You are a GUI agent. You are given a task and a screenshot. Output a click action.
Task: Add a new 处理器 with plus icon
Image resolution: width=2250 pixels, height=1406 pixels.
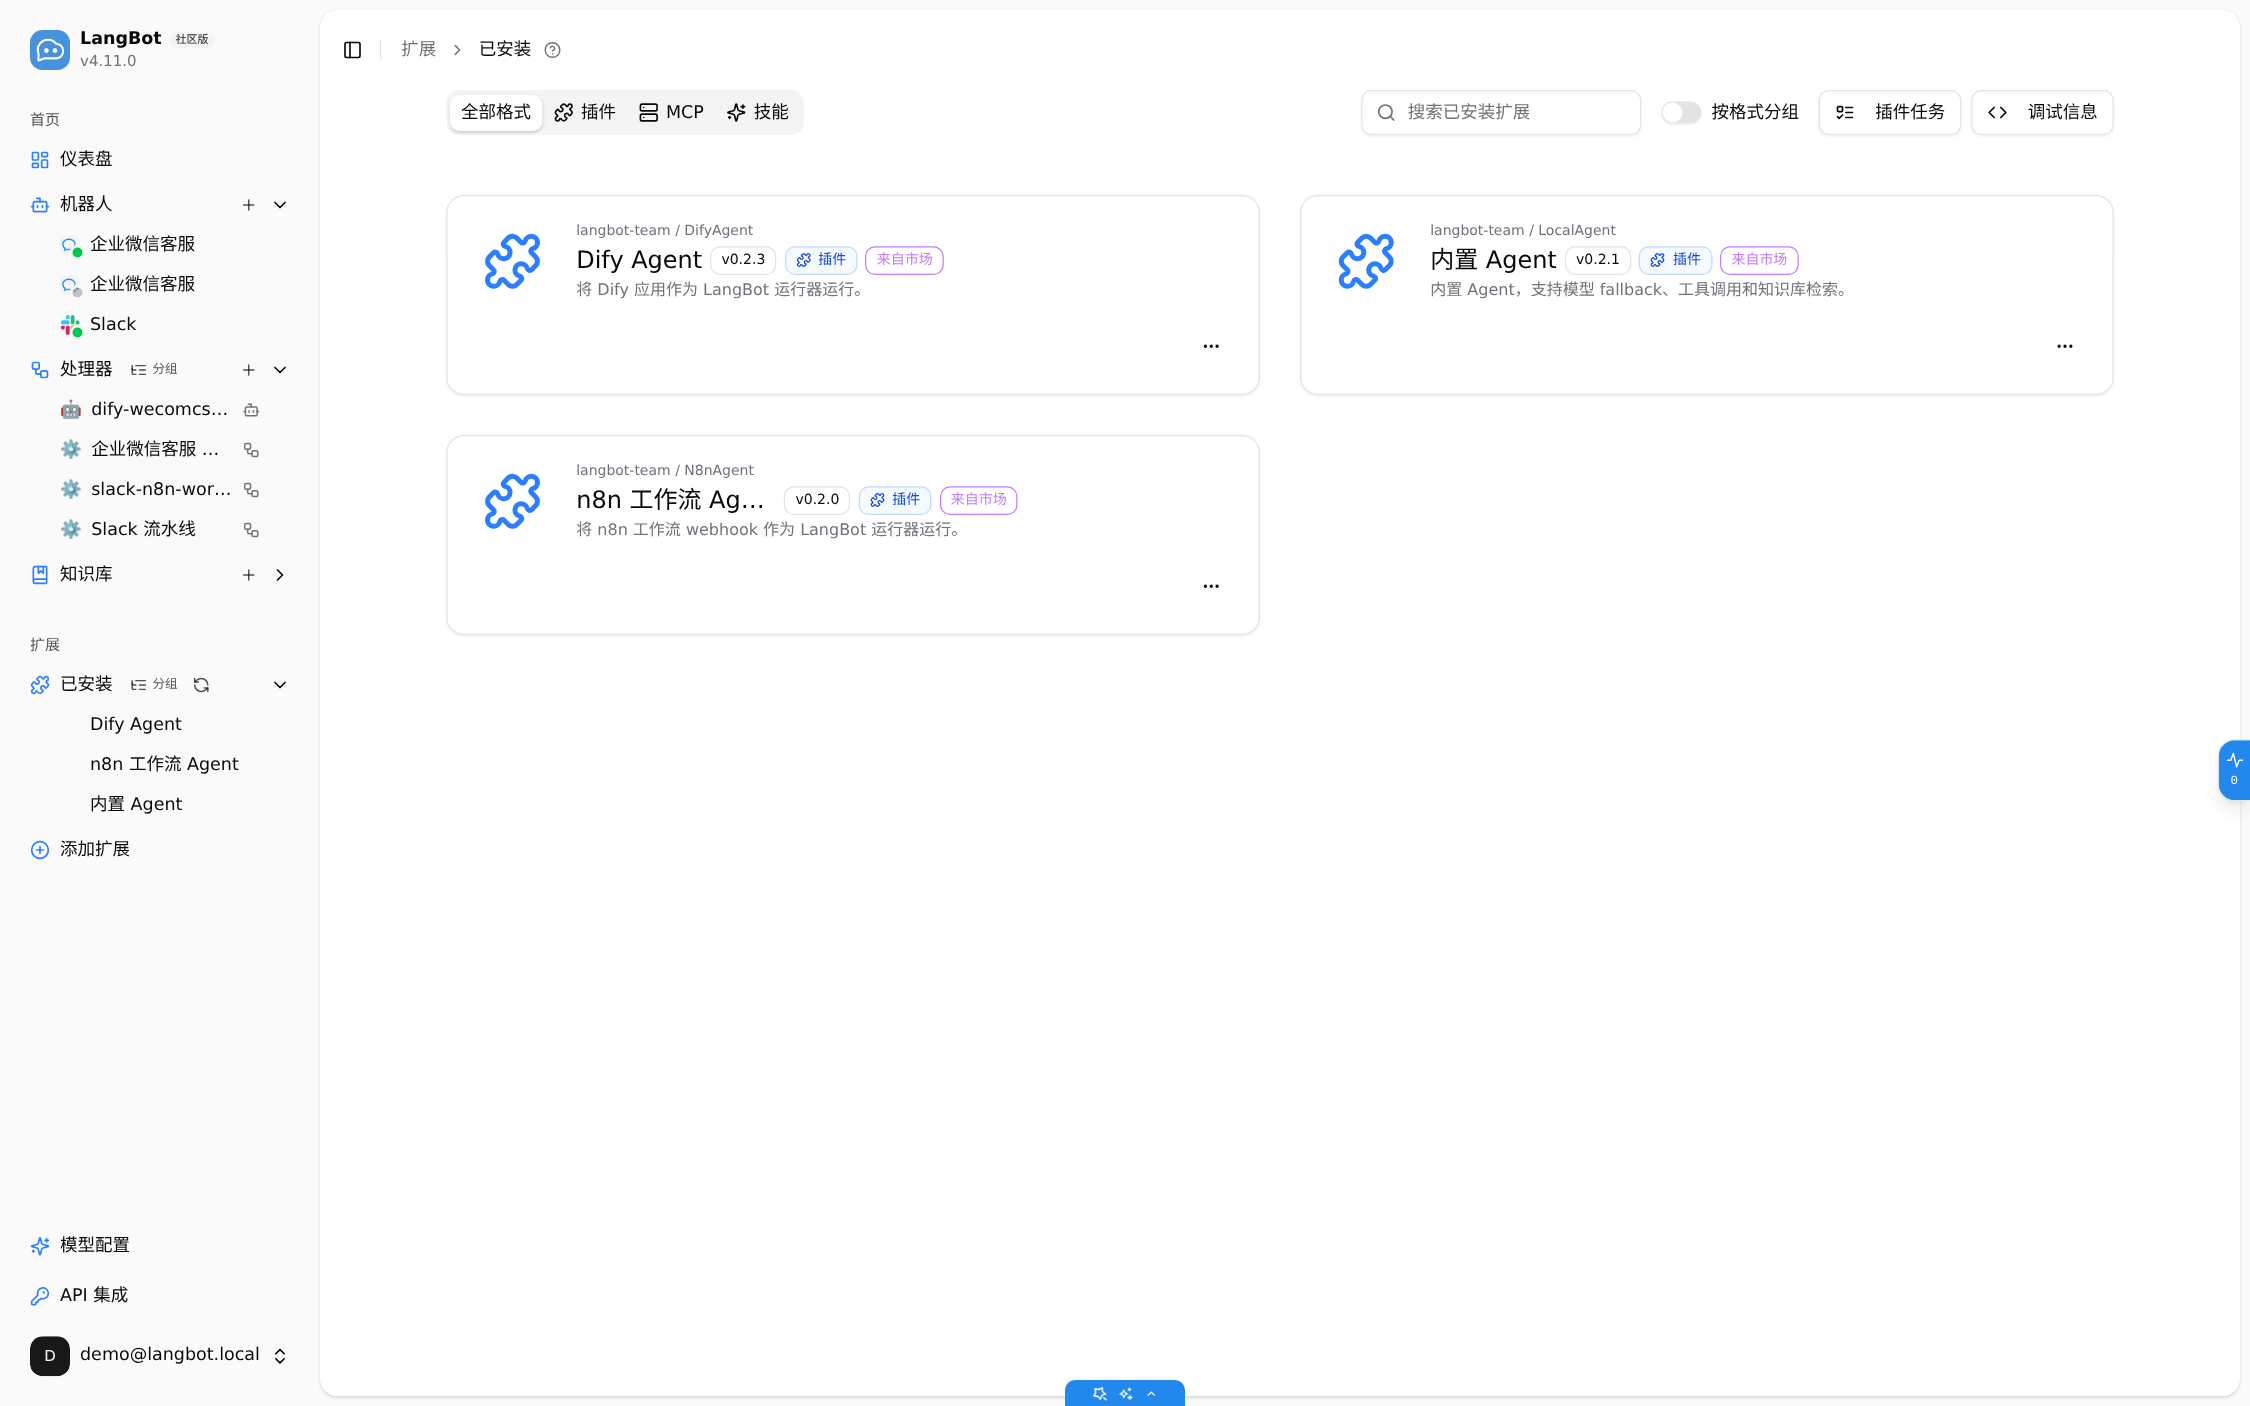click(x=249, y=370)
